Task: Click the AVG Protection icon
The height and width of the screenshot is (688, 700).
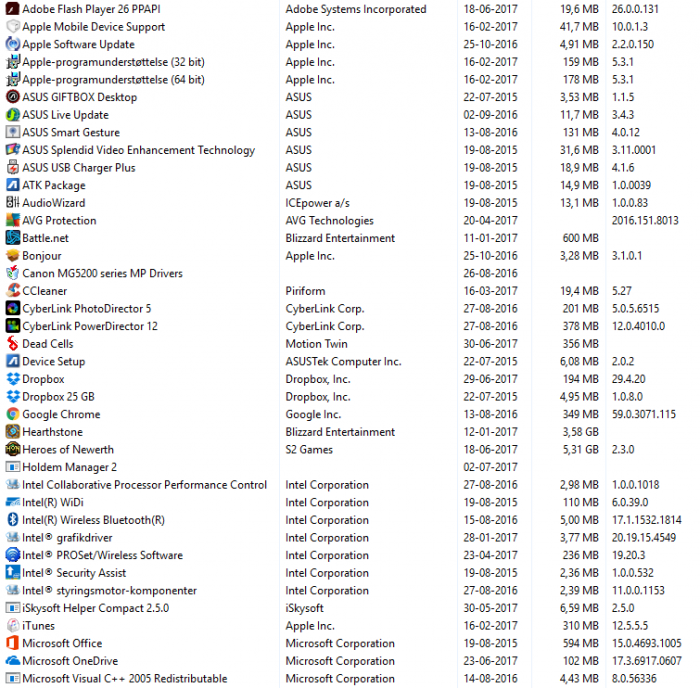Action: (x=12, y=220)
